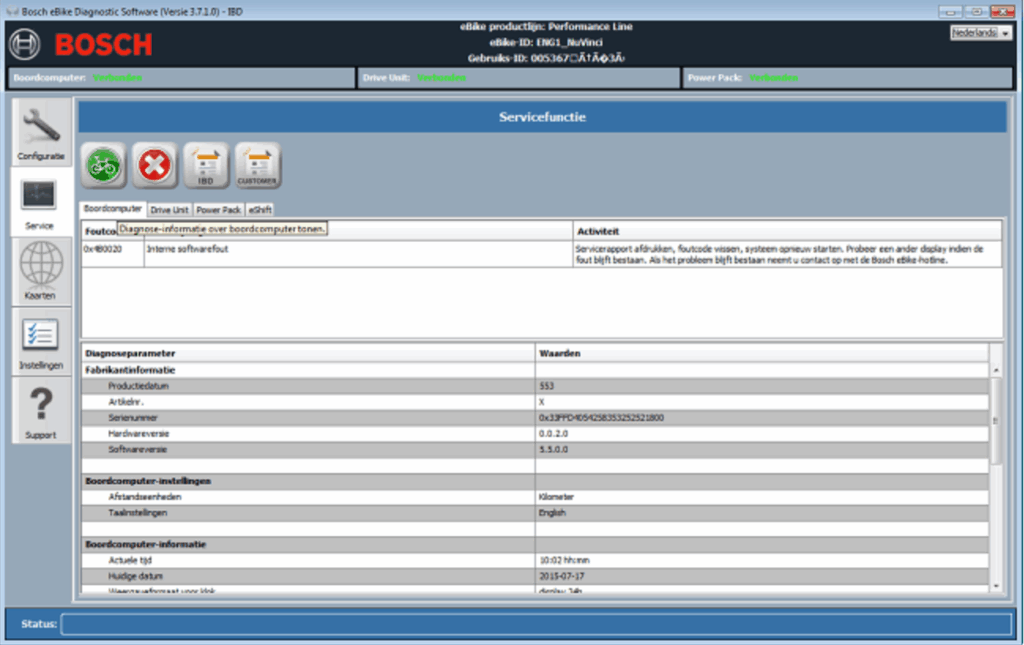Image resolution: width=1024 pixels, height=645 pixels.
Task: Click the Activiteit column header
Action: [x=787, y=231]
